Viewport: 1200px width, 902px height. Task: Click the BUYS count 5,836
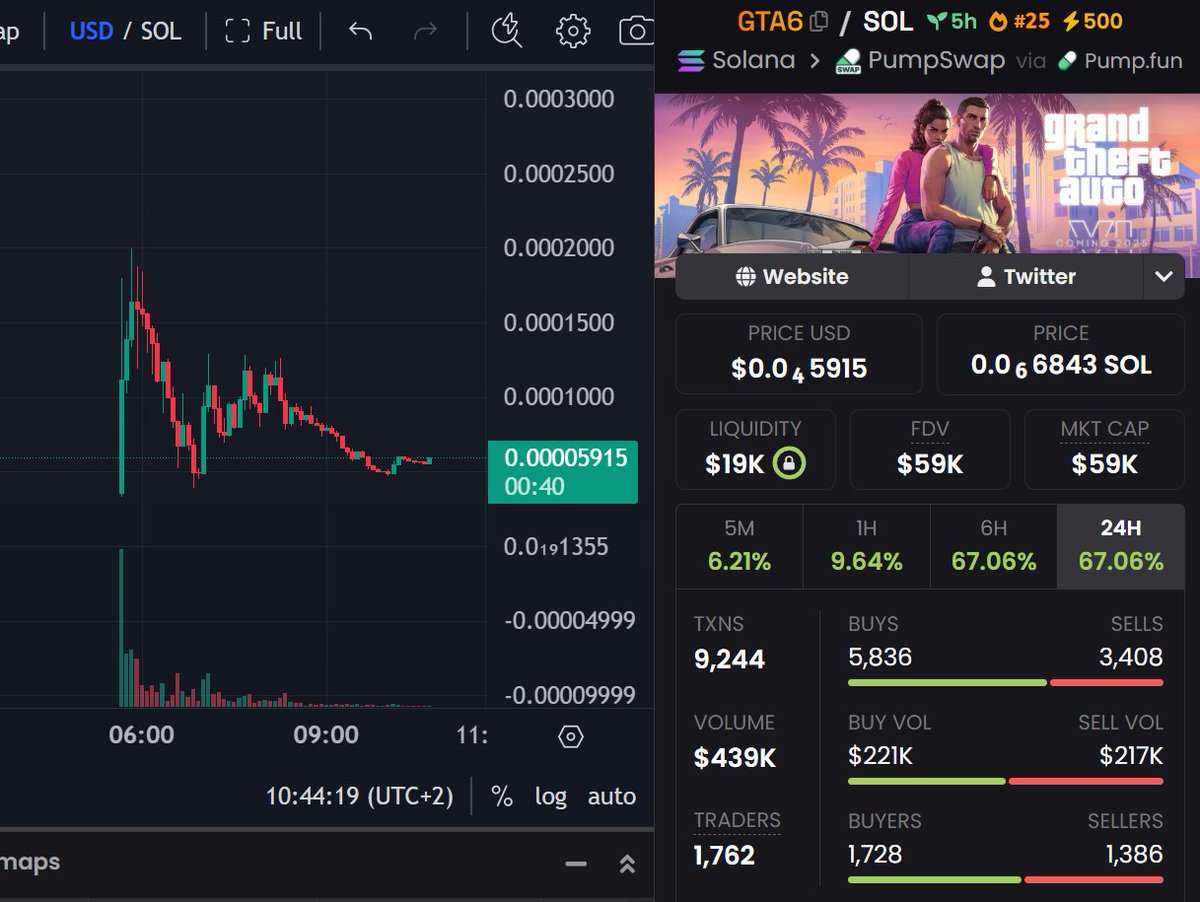click(880, 657)
